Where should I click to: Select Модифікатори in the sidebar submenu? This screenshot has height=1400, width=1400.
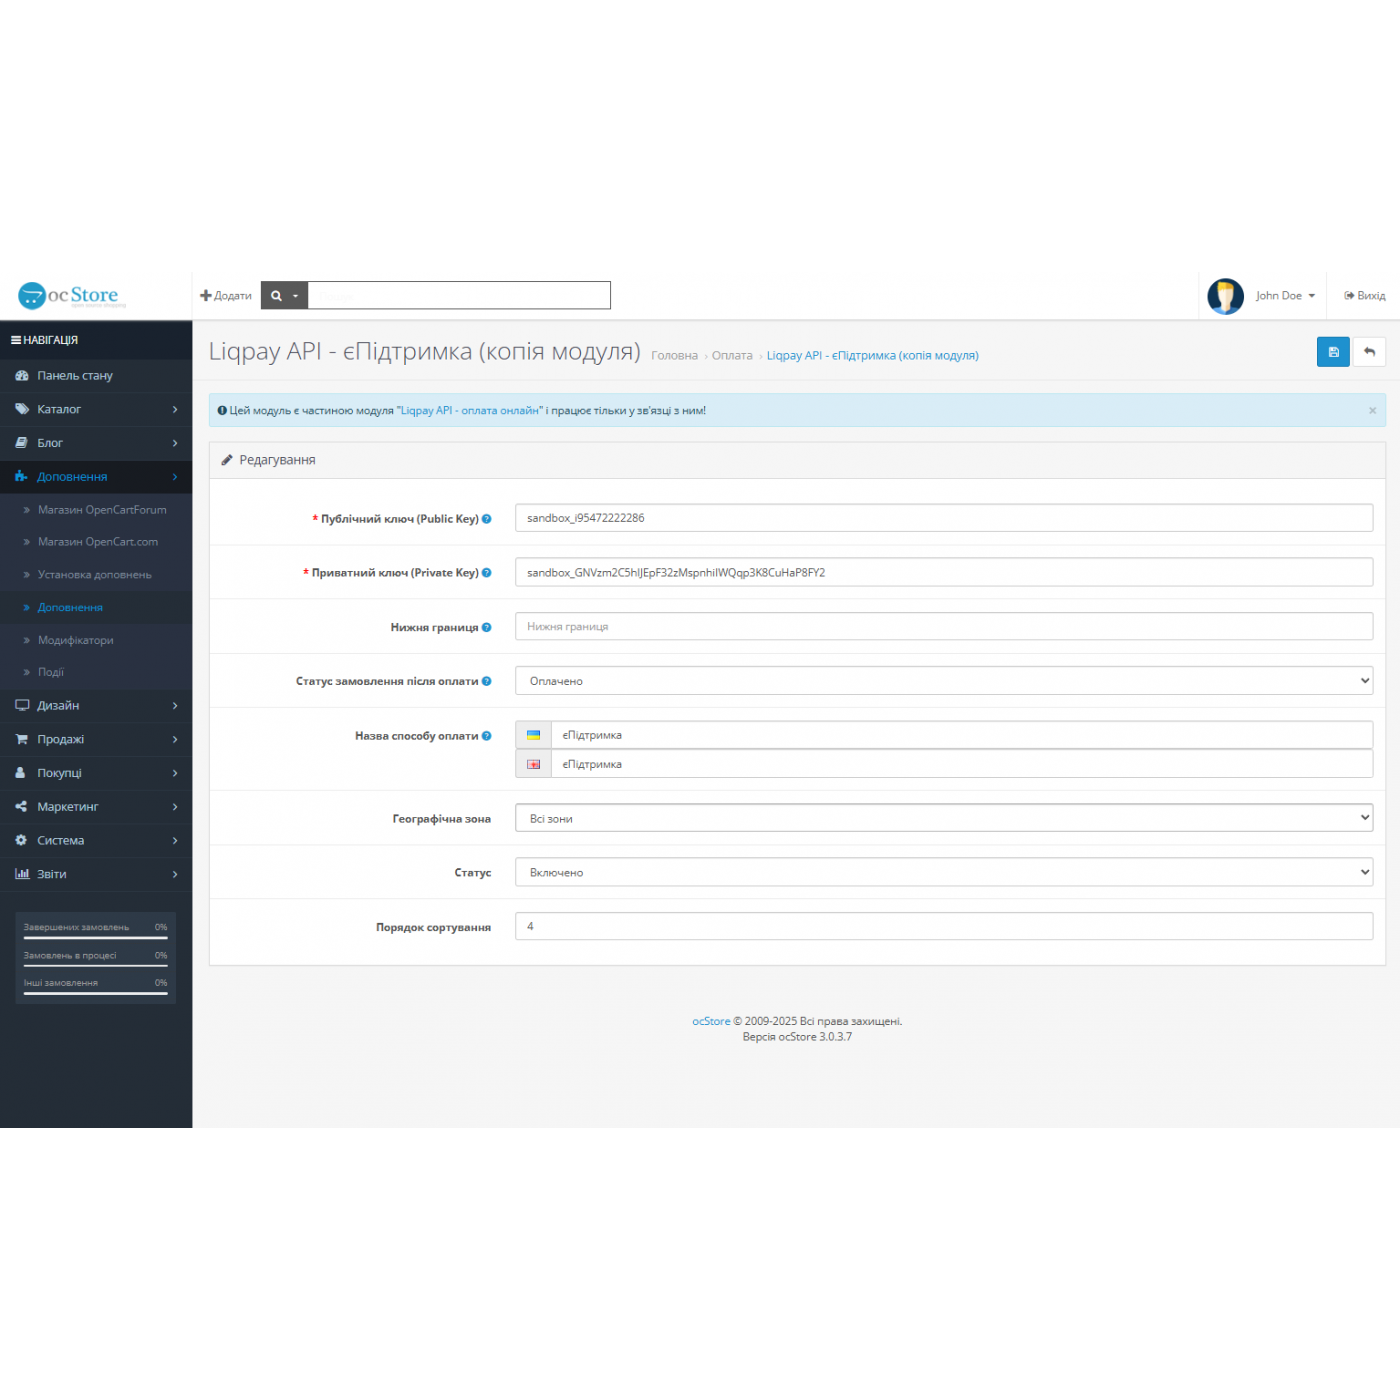(76, 640)
